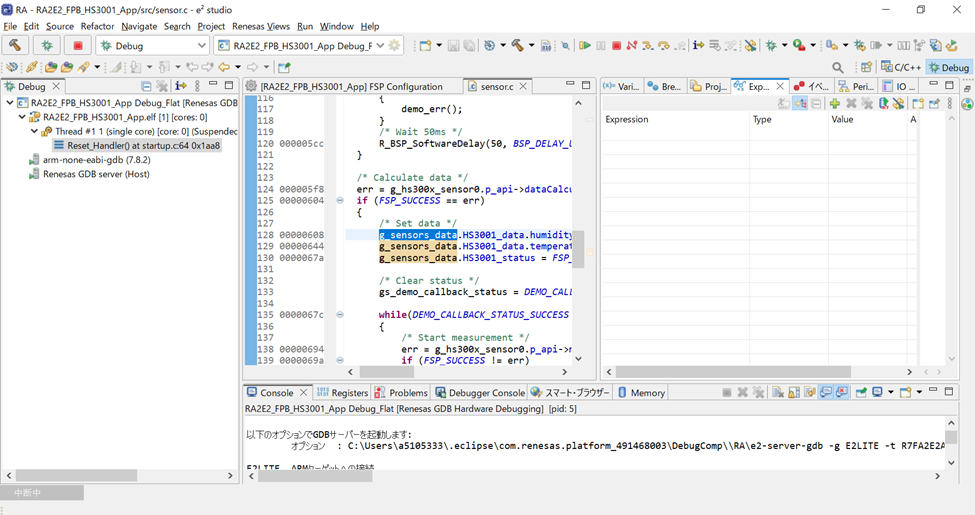Toggle the Debug perspective button

948,67
